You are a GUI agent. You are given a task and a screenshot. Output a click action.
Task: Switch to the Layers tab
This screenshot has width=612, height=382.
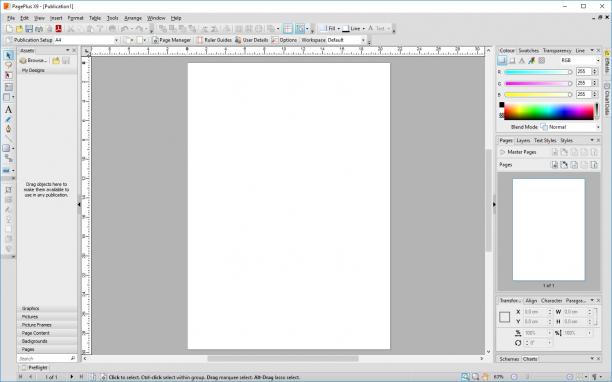coord(523,140)
